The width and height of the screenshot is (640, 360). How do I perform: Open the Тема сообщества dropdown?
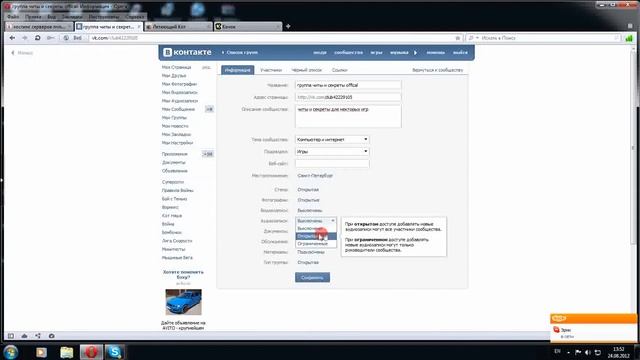332,140
